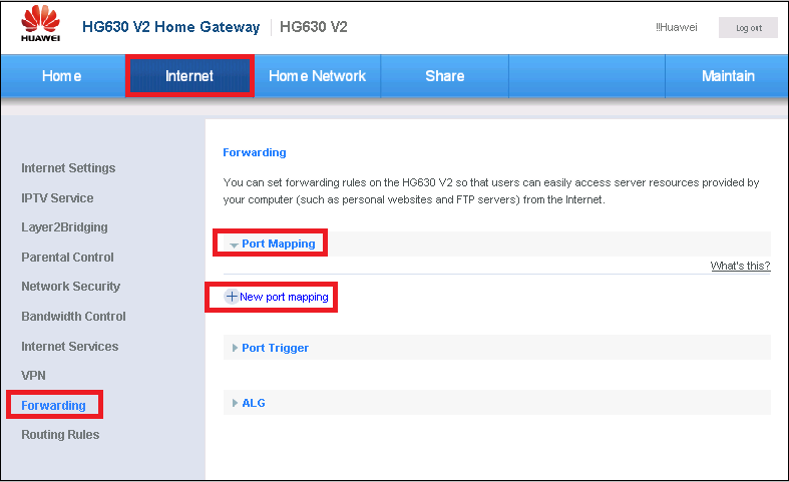789x482 pixels.
Task: Open the Home Network tab
Action: click(317, 76)
